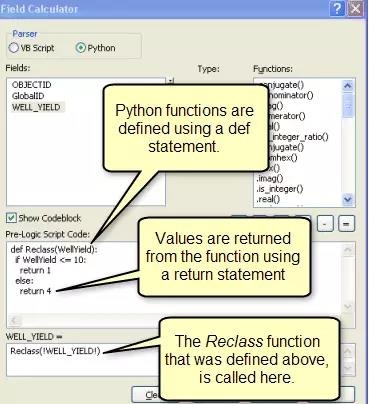
Task: Toggle the Show Codeblock checkbox
Action: click(11, 218)
